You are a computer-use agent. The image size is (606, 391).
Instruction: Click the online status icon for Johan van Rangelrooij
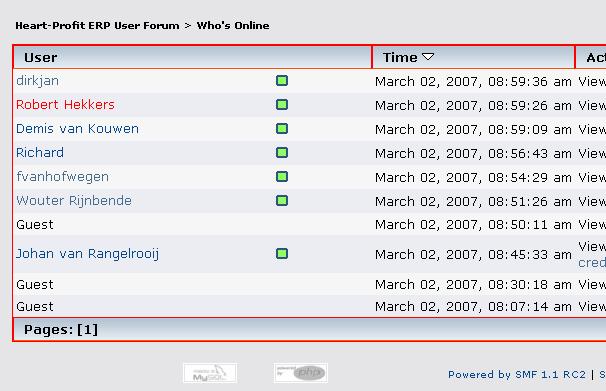click(x=282, y=254)
